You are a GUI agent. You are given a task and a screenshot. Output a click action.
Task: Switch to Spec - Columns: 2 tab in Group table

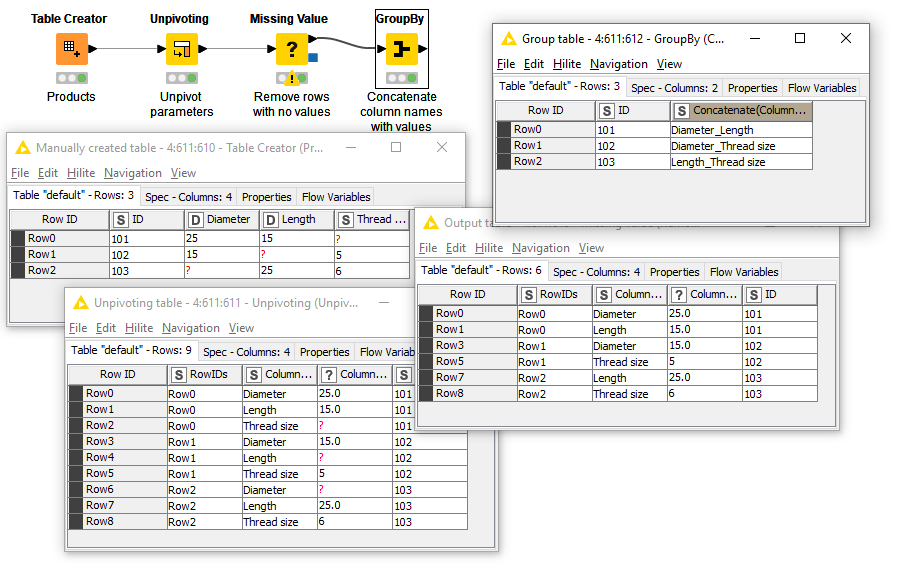(674, 88)
